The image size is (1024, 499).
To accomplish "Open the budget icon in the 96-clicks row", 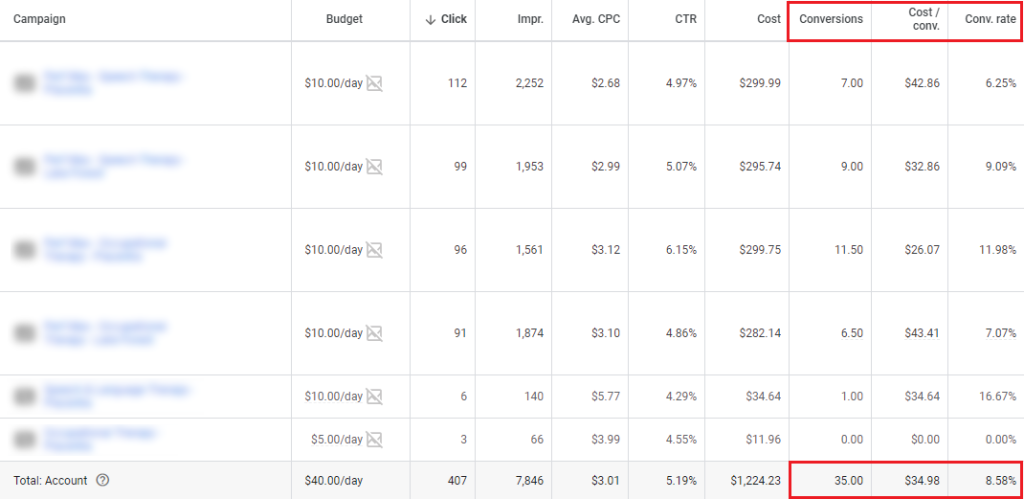I will (375, 249).
